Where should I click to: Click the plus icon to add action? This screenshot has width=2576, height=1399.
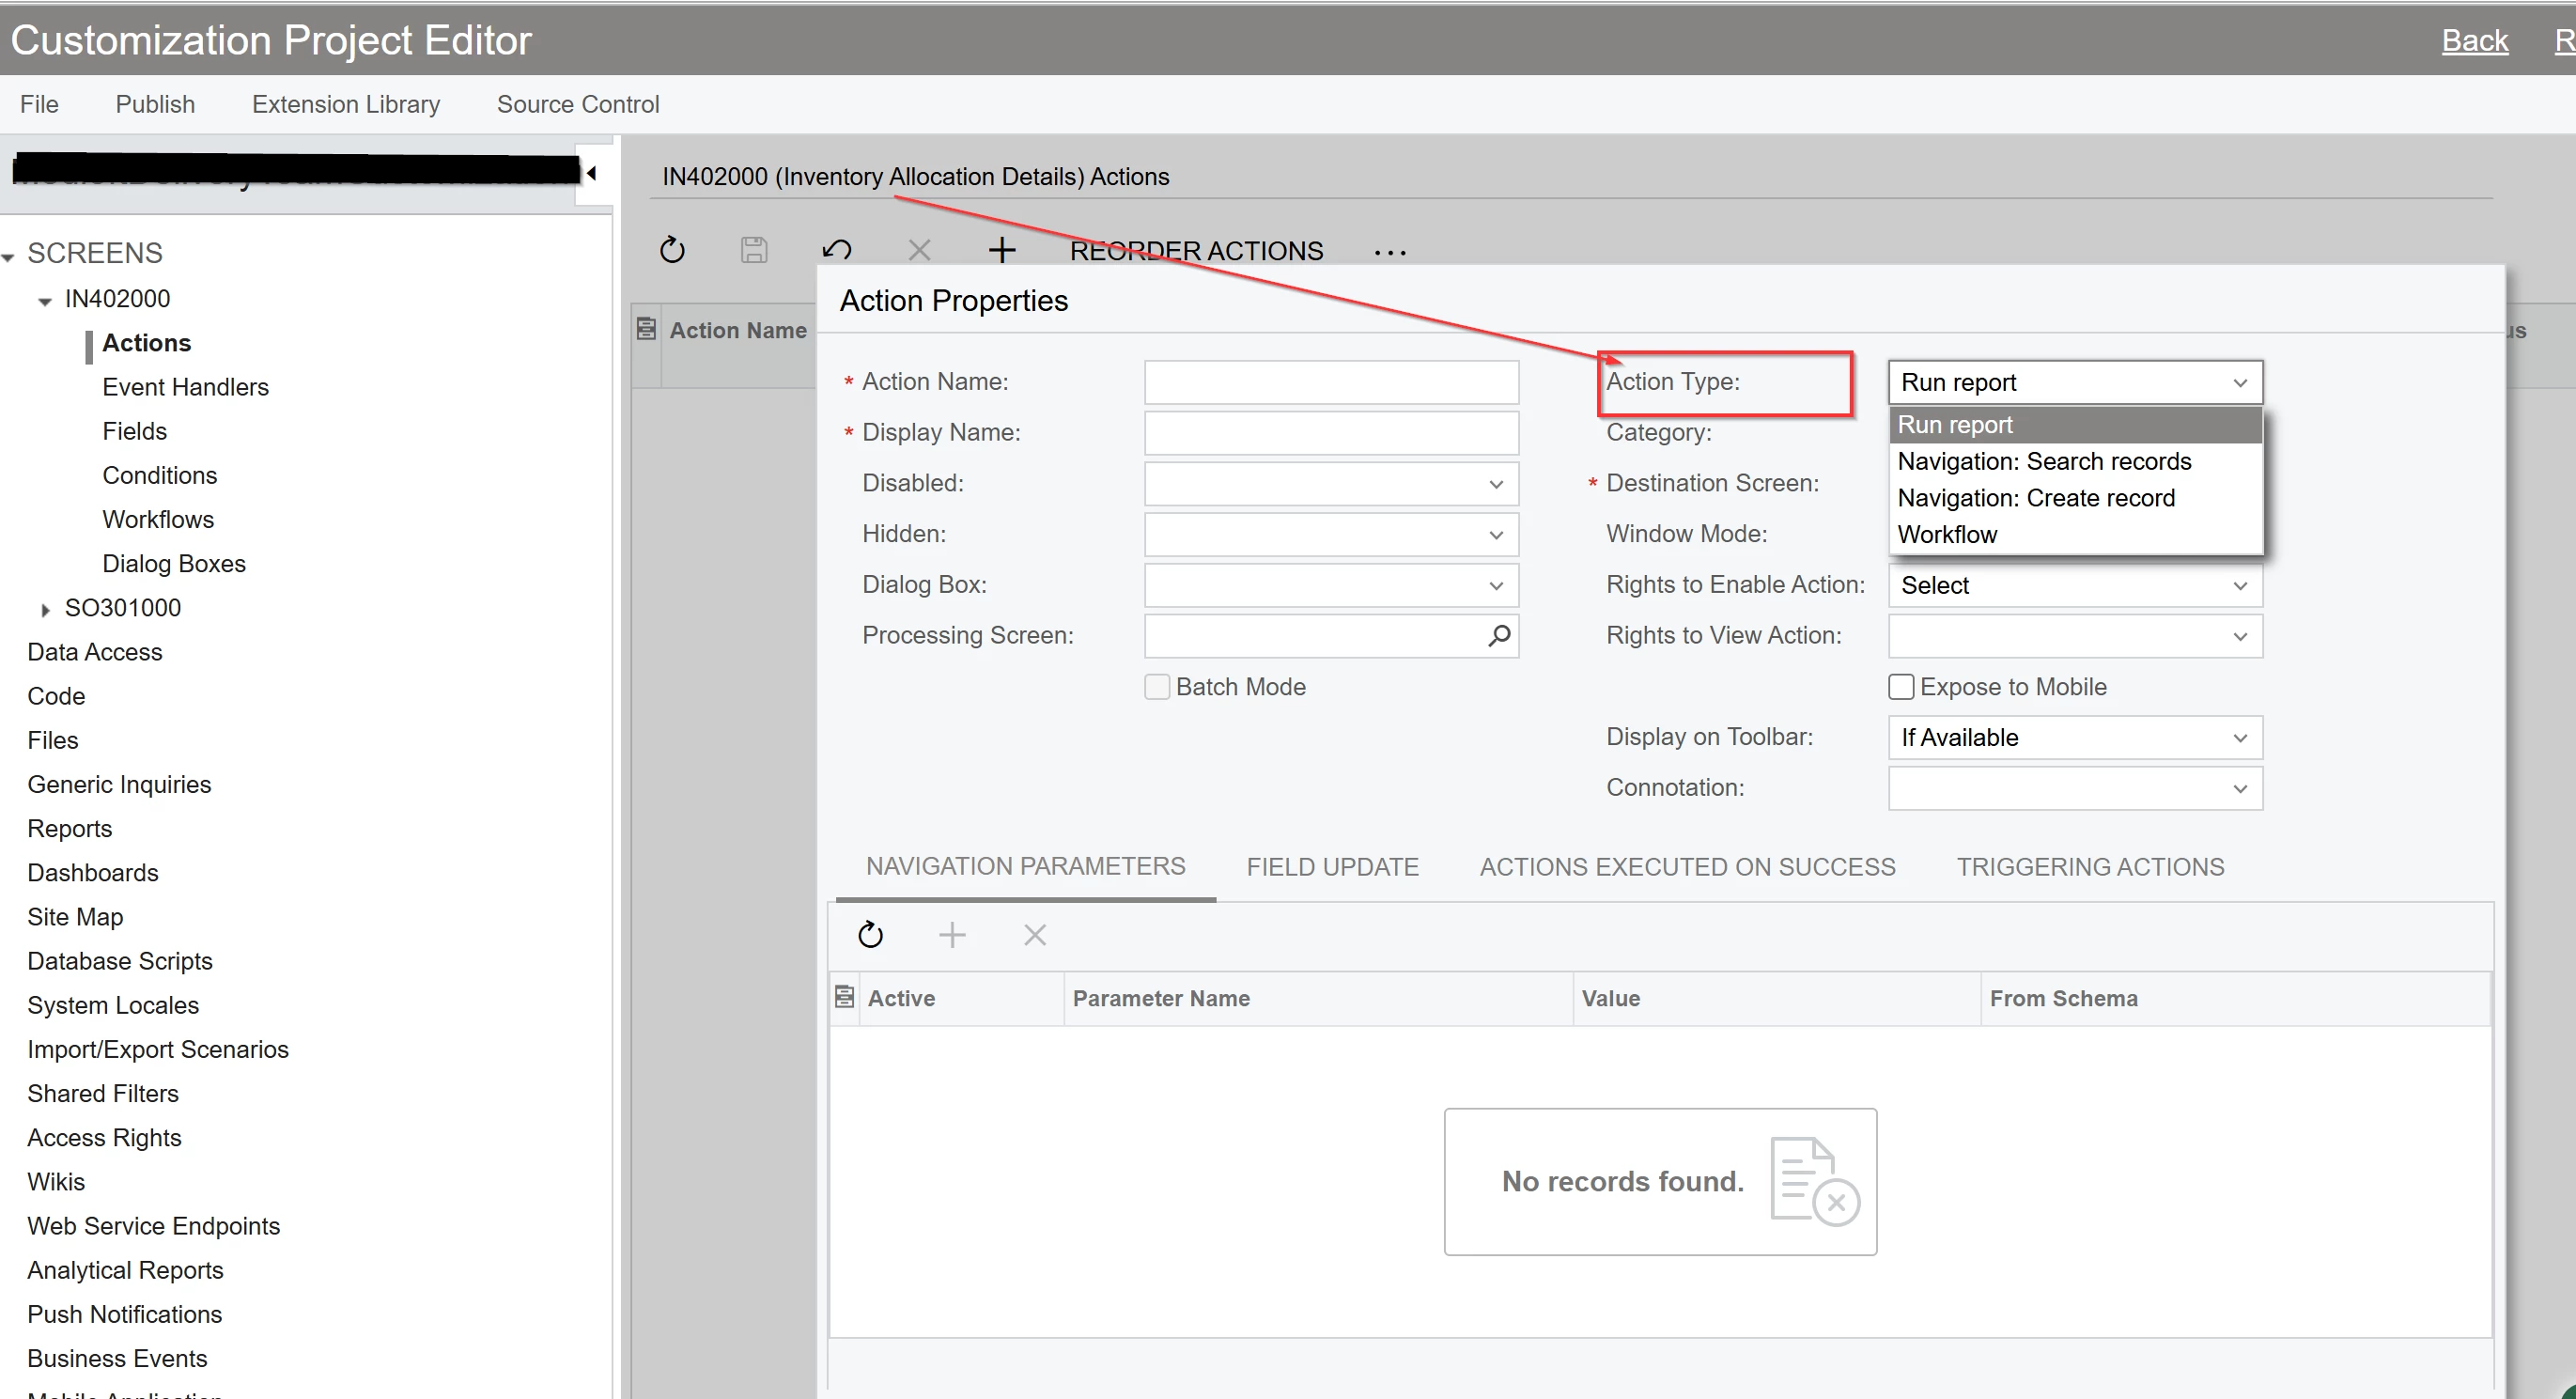(x=1001, y=249)
